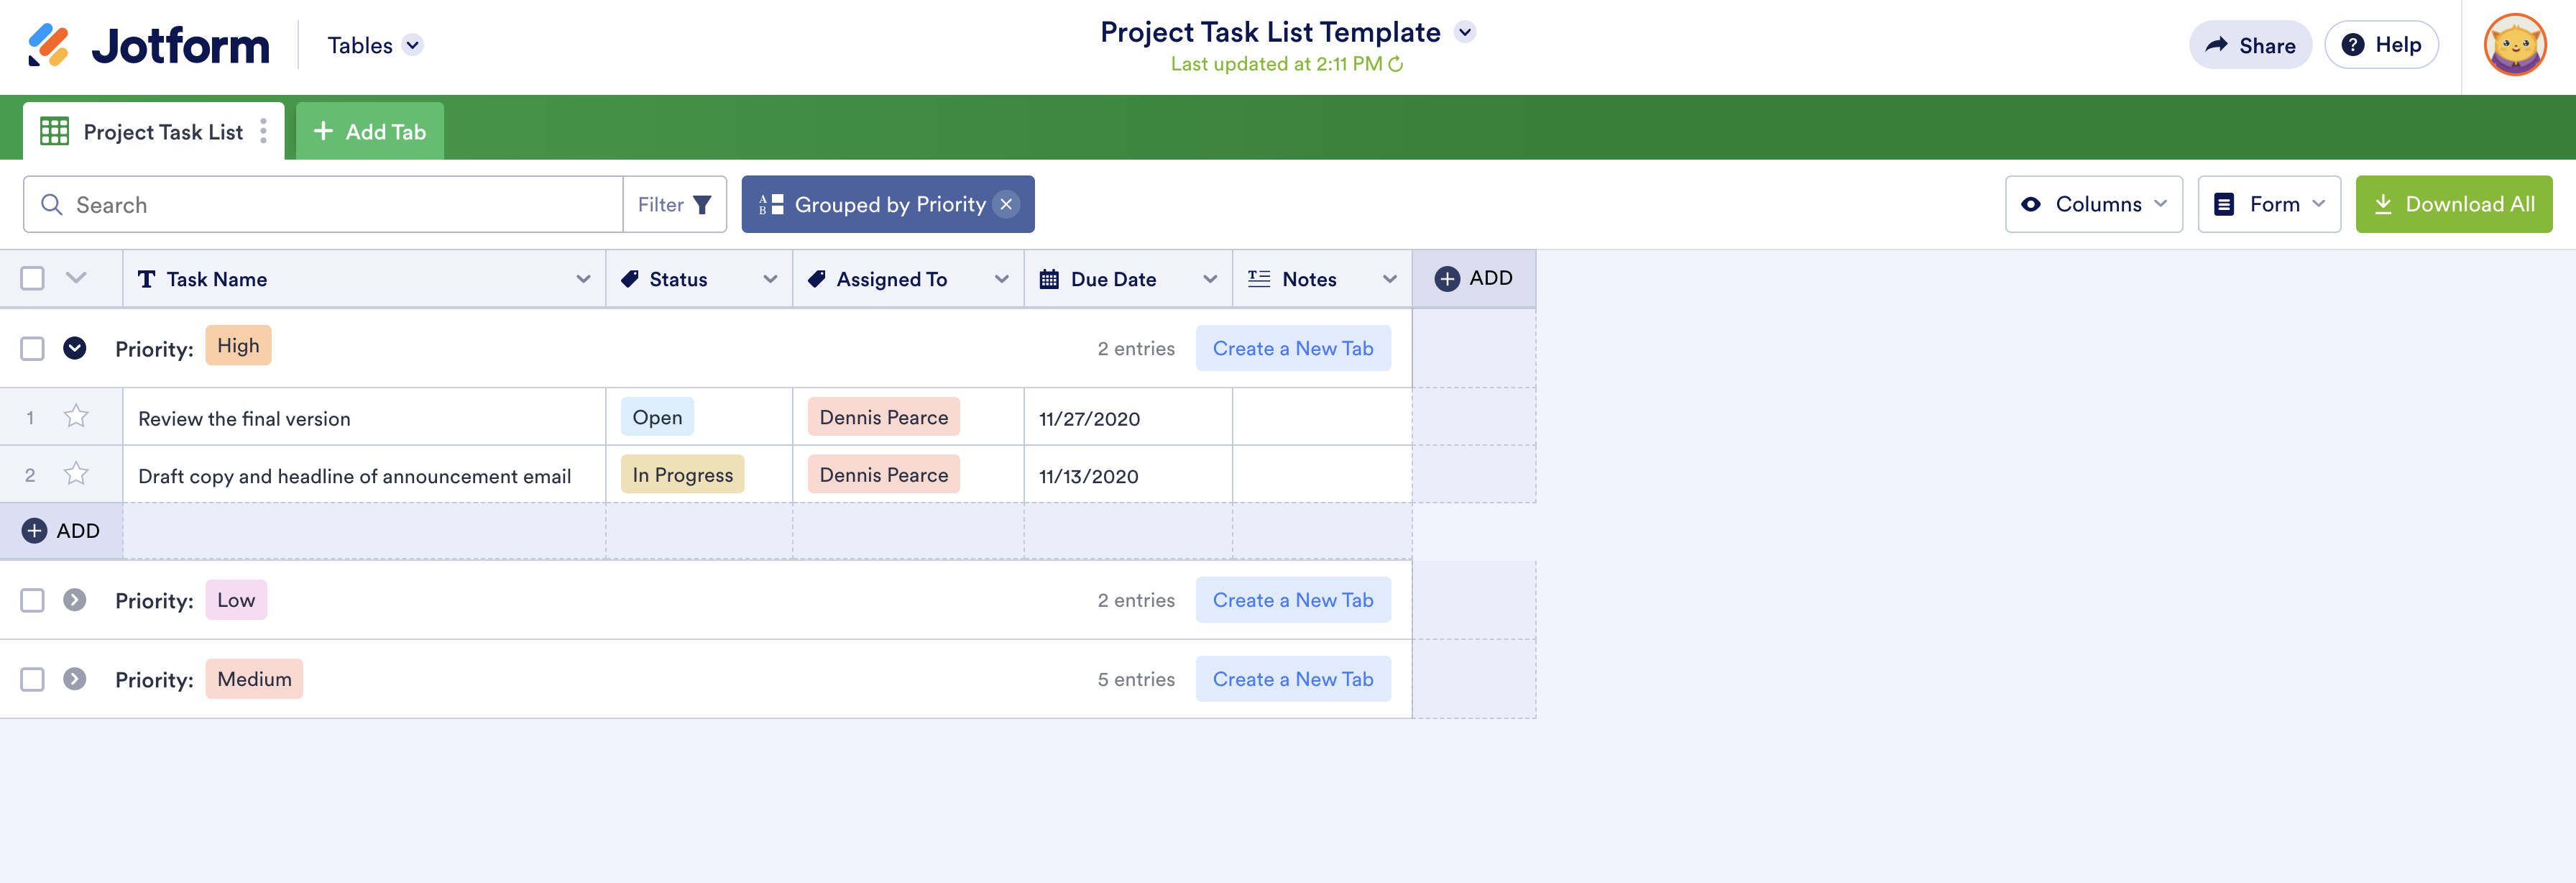
Task: Click the Add Tab button
Action: (370, 132)
